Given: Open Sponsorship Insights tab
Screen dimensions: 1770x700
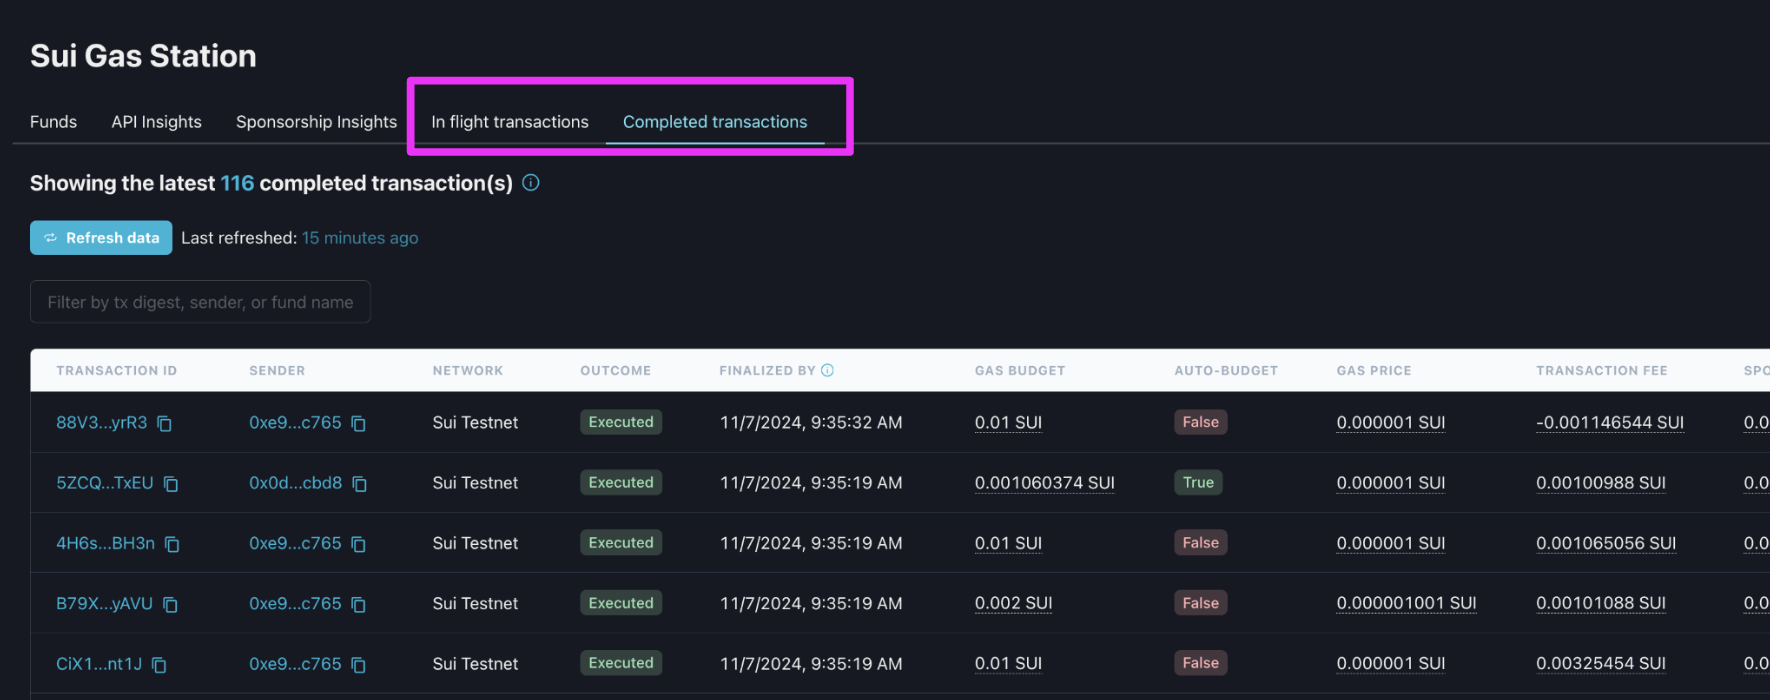Looking at the screenshot, I should [x=316, y=122].
